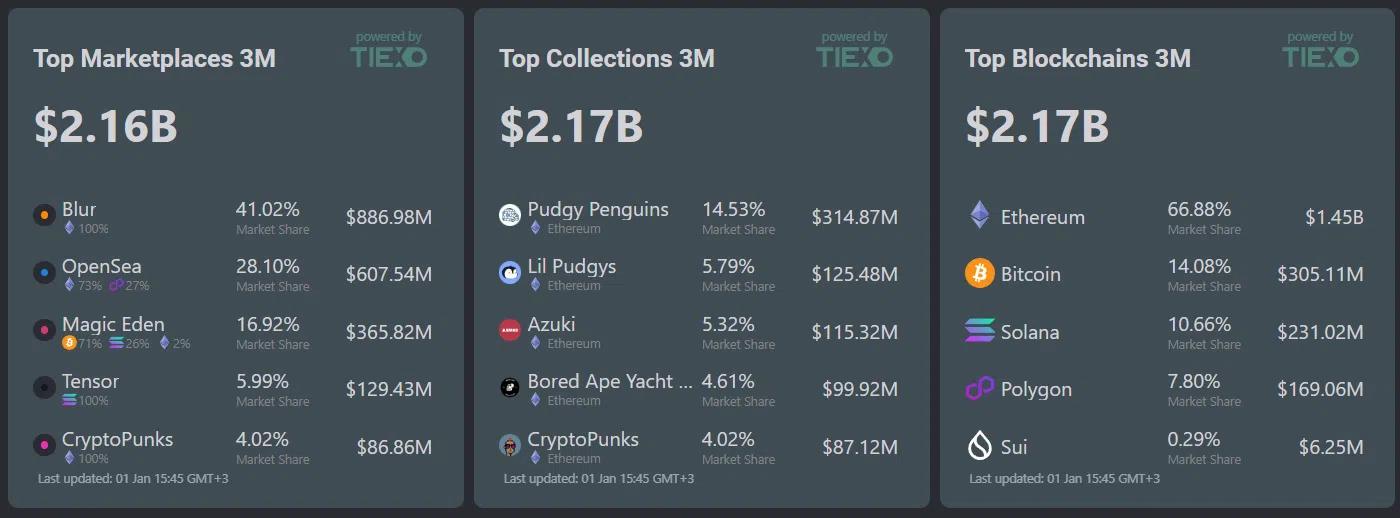Click the Top Collections 3M heading
The image size is (1400, 518).
[606, 59]
